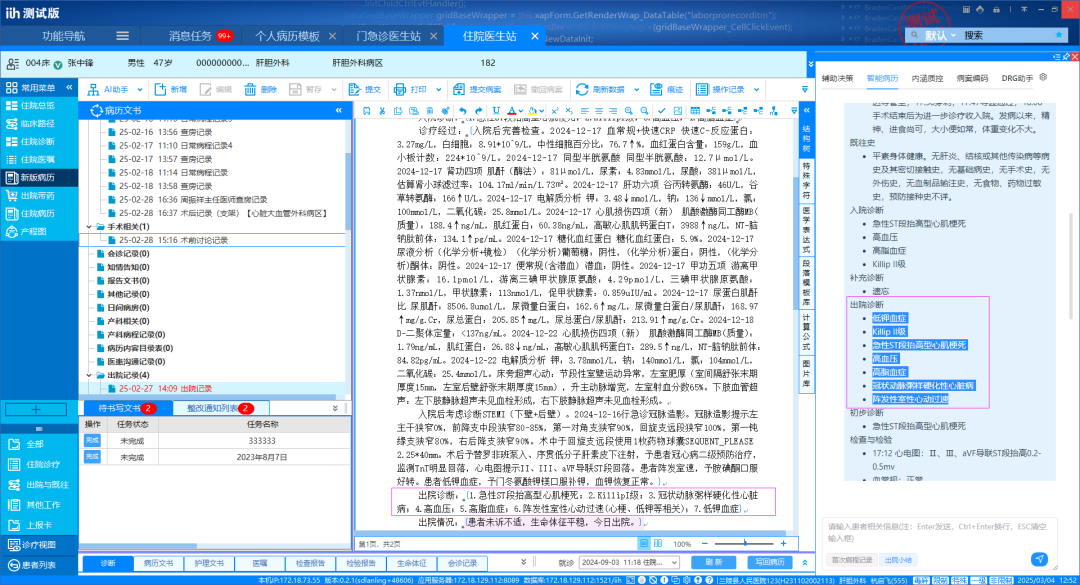The height and width of the screenshot is (585, 1080).
Task: Click the zoom-in magnifier in editor toolbar
Action: click(629, 110)
